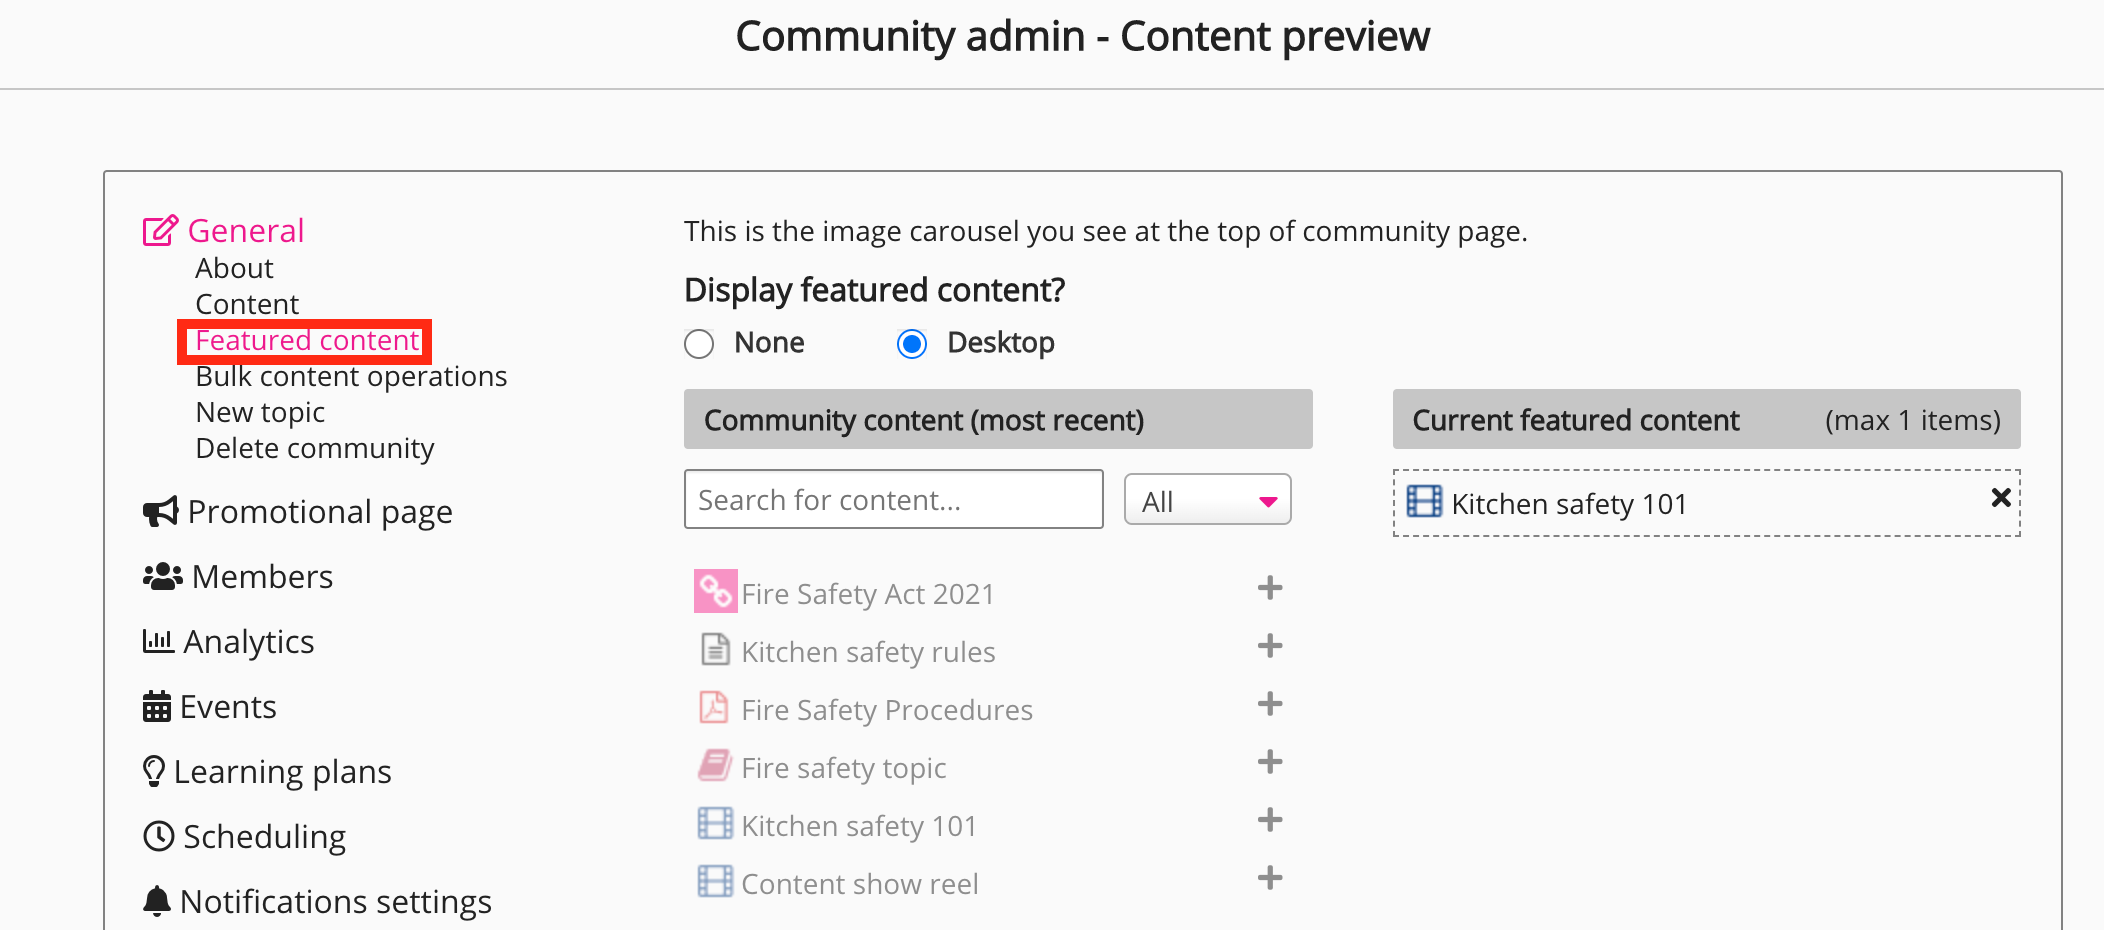Click the Search for content field

tap(893, 500)
